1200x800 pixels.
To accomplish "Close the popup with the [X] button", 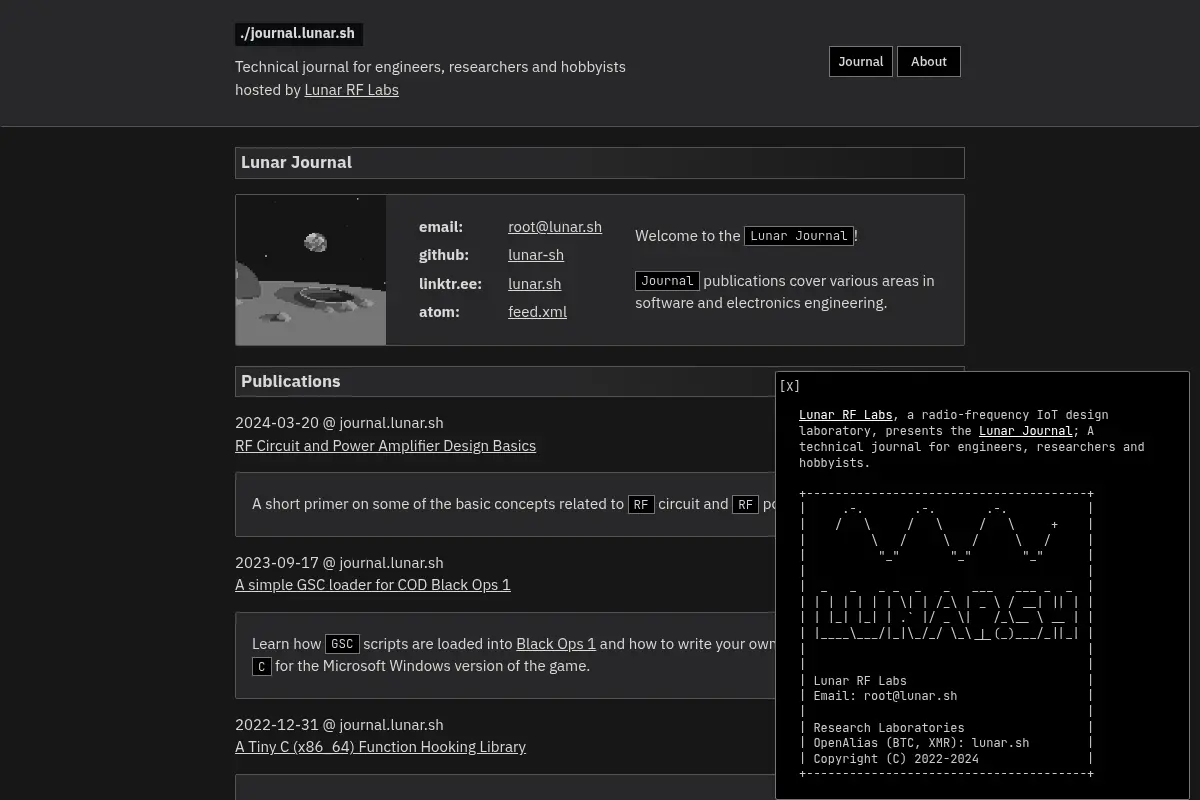I will point(790,386).
